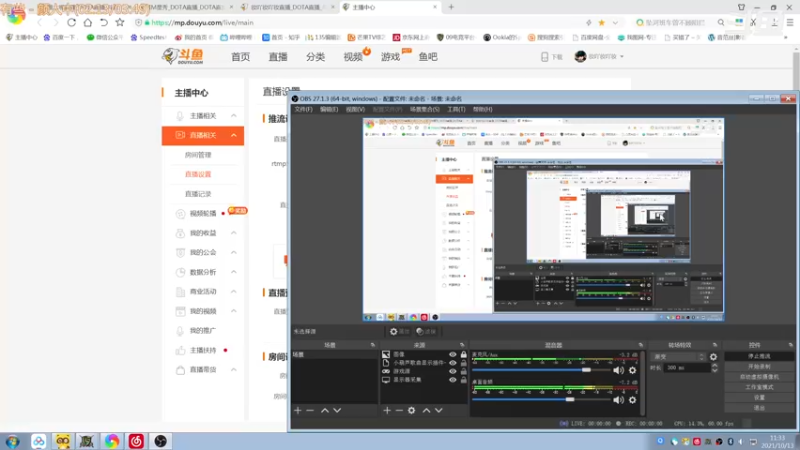The width and height of the screenshot is (800, 450).
Task: Open transition properties gear icon
Action: coord(713,357)
